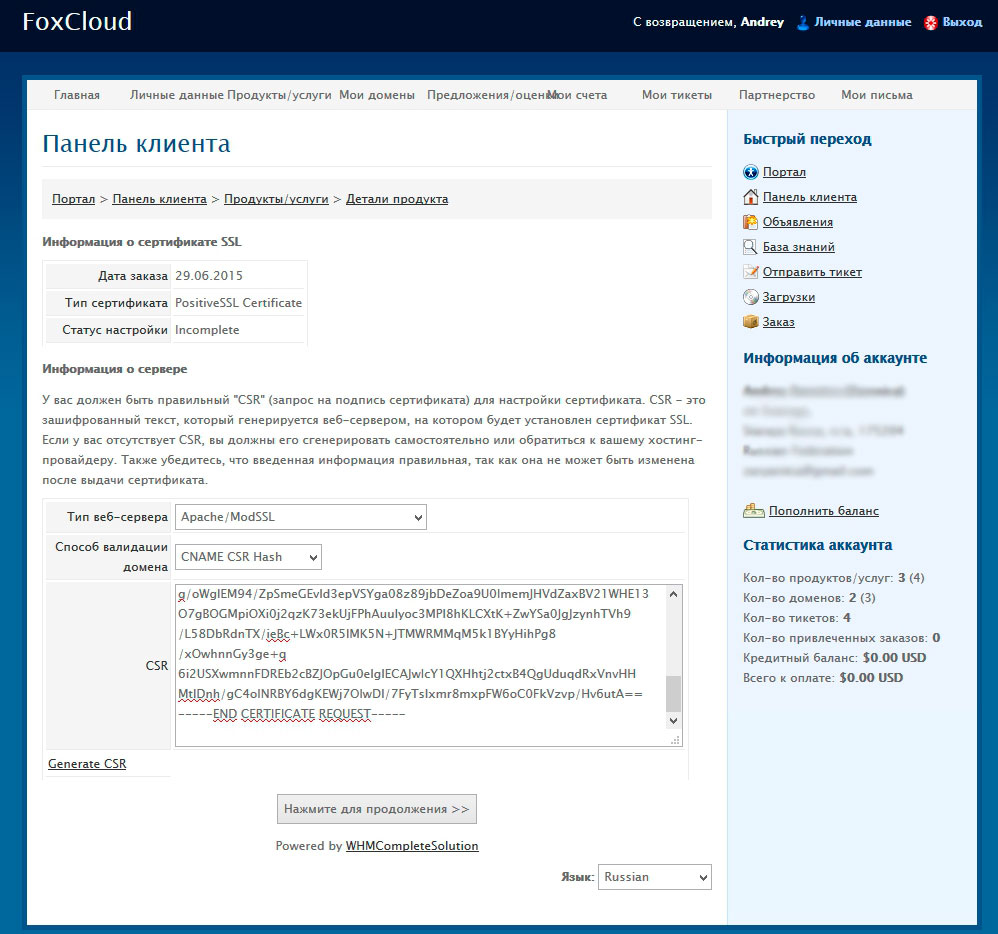This screenshot has height=934, width=998.
Task: Click the Заказ box icon
Action: click(750, 322)
